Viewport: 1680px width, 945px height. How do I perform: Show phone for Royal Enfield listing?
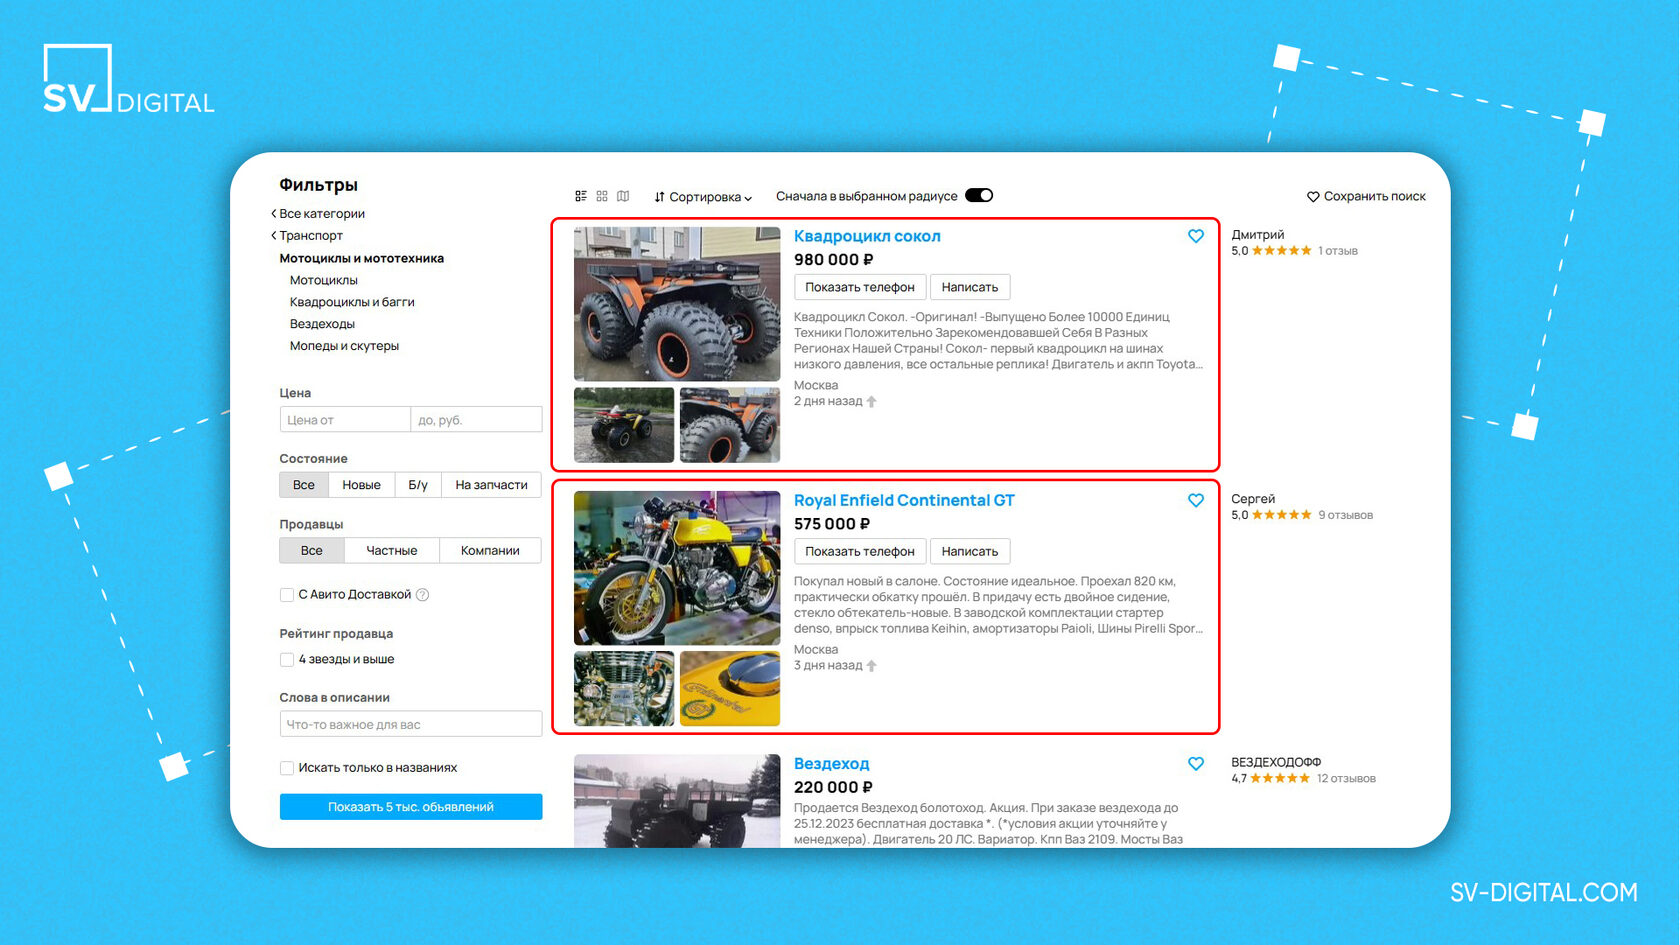(860, 551)
